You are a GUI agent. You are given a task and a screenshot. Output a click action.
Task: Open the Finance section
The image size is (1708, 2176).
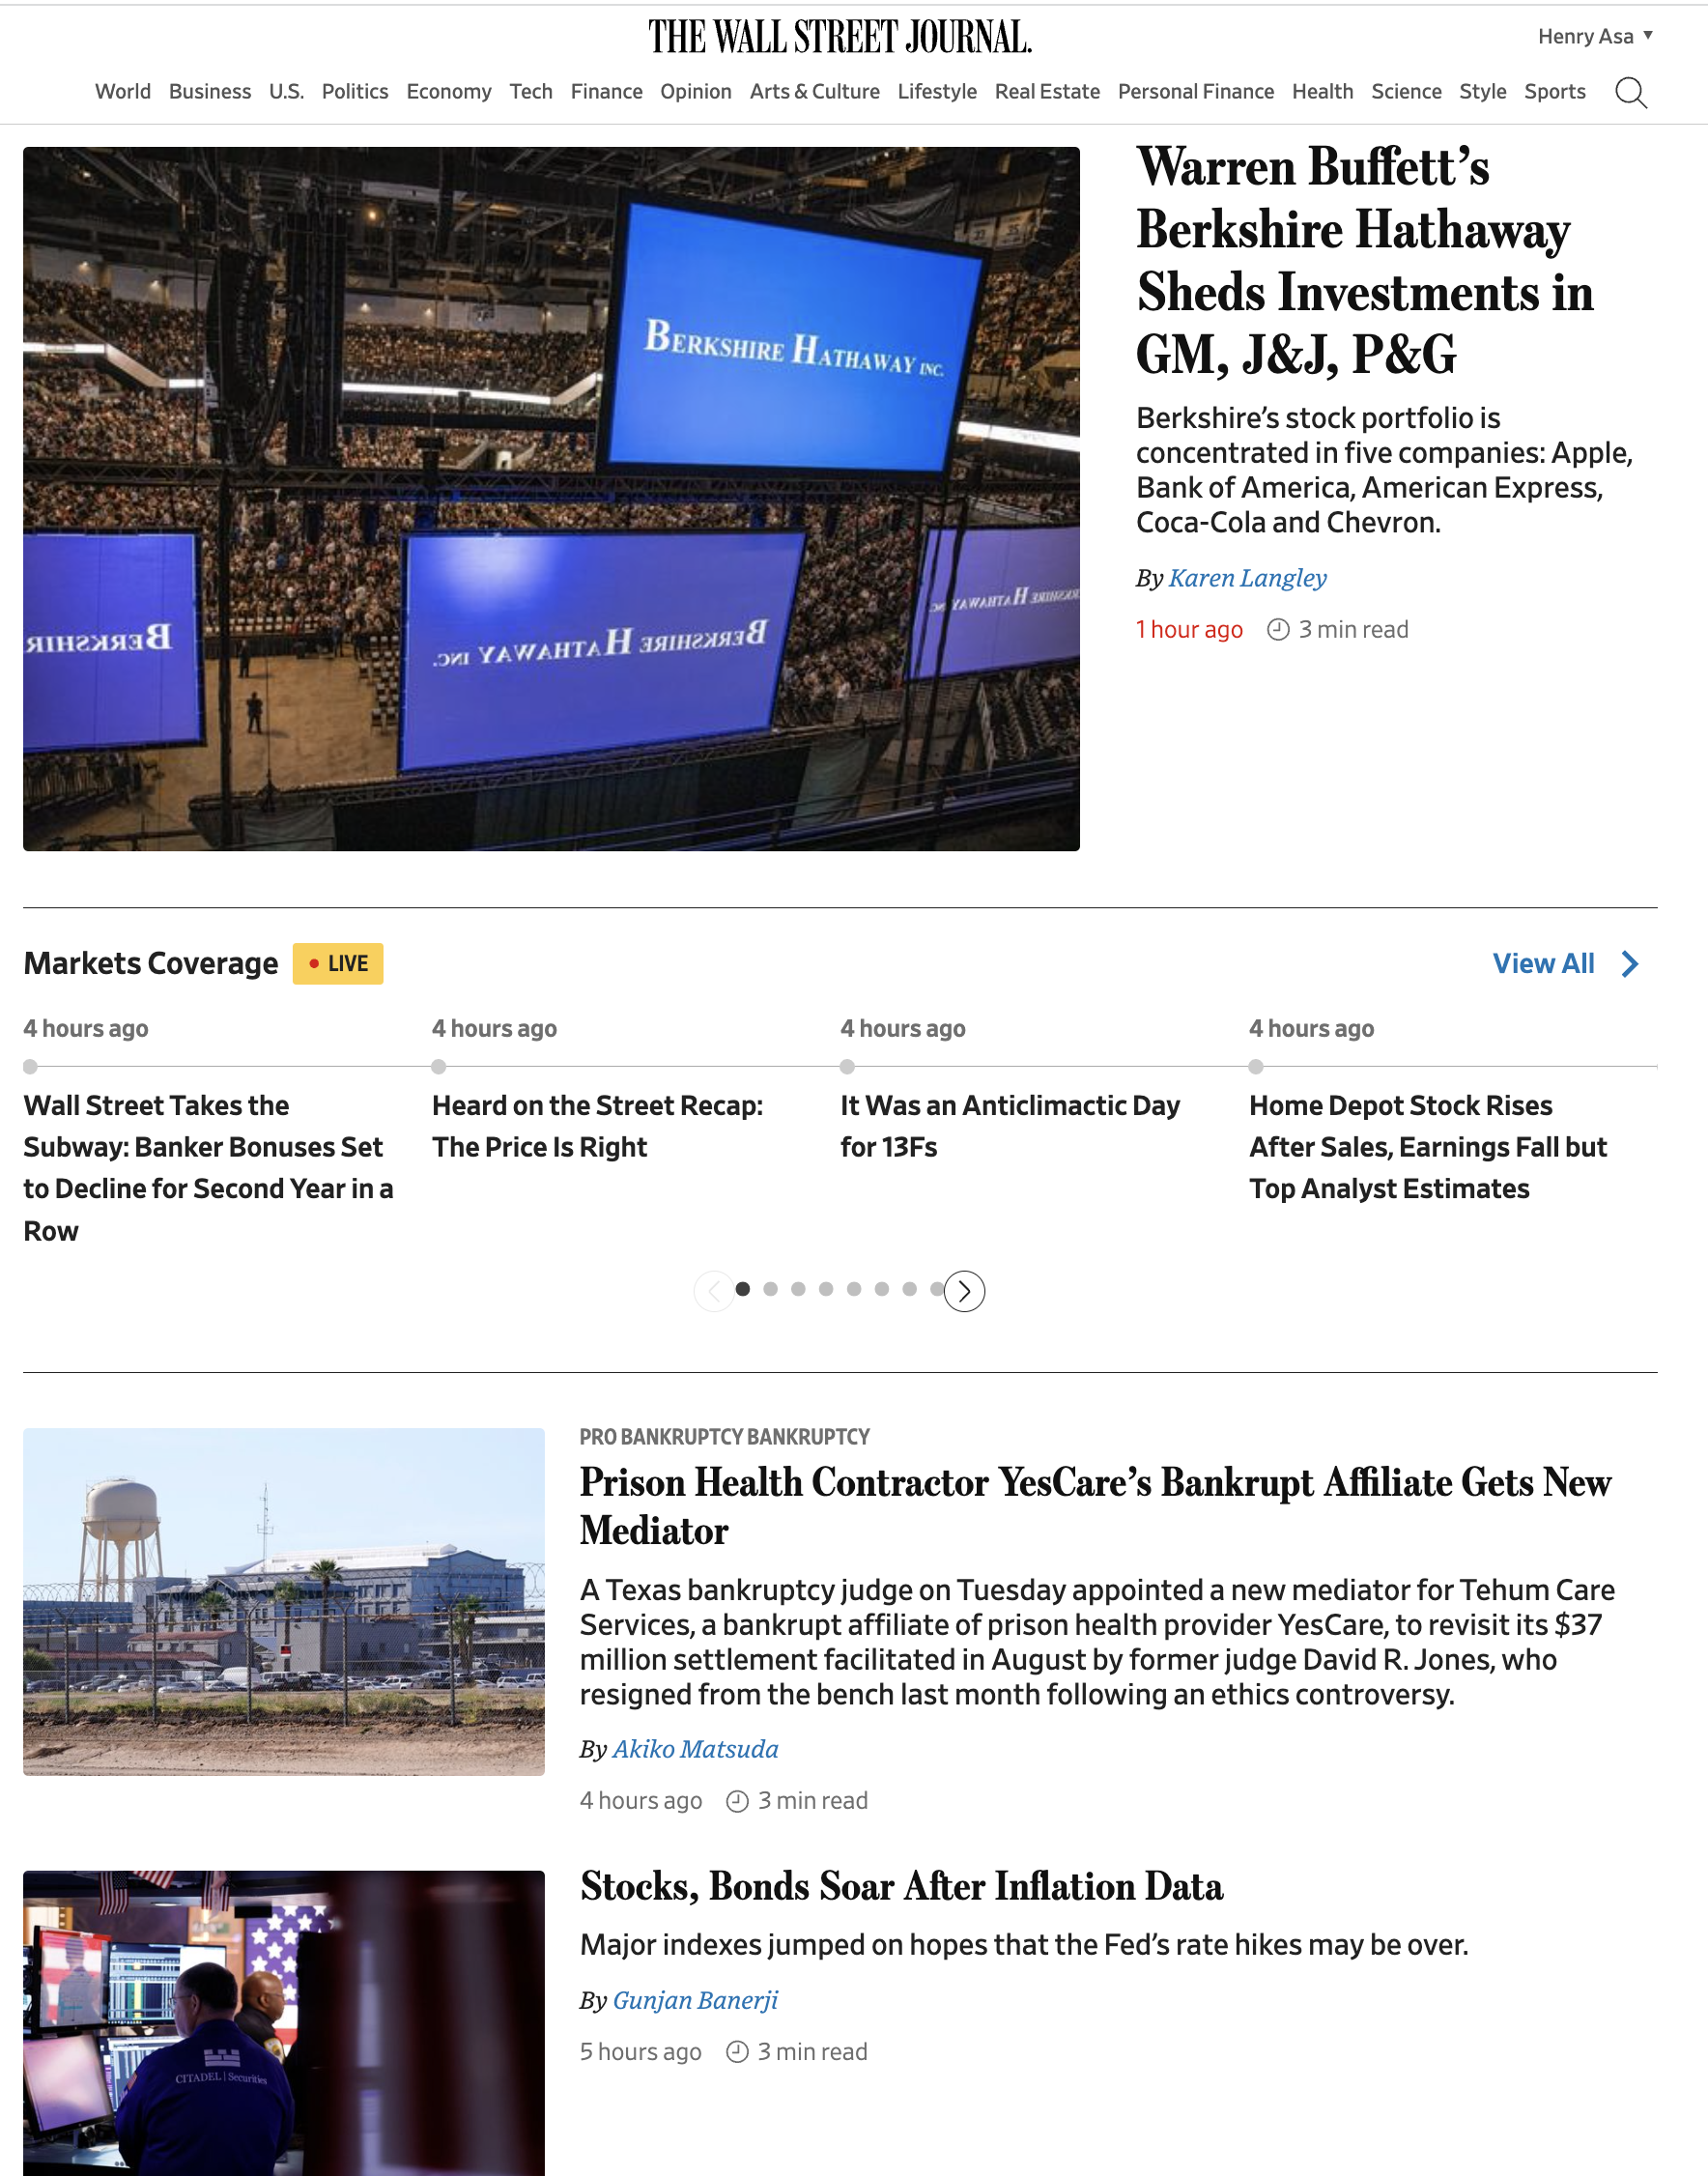point(607,91)
